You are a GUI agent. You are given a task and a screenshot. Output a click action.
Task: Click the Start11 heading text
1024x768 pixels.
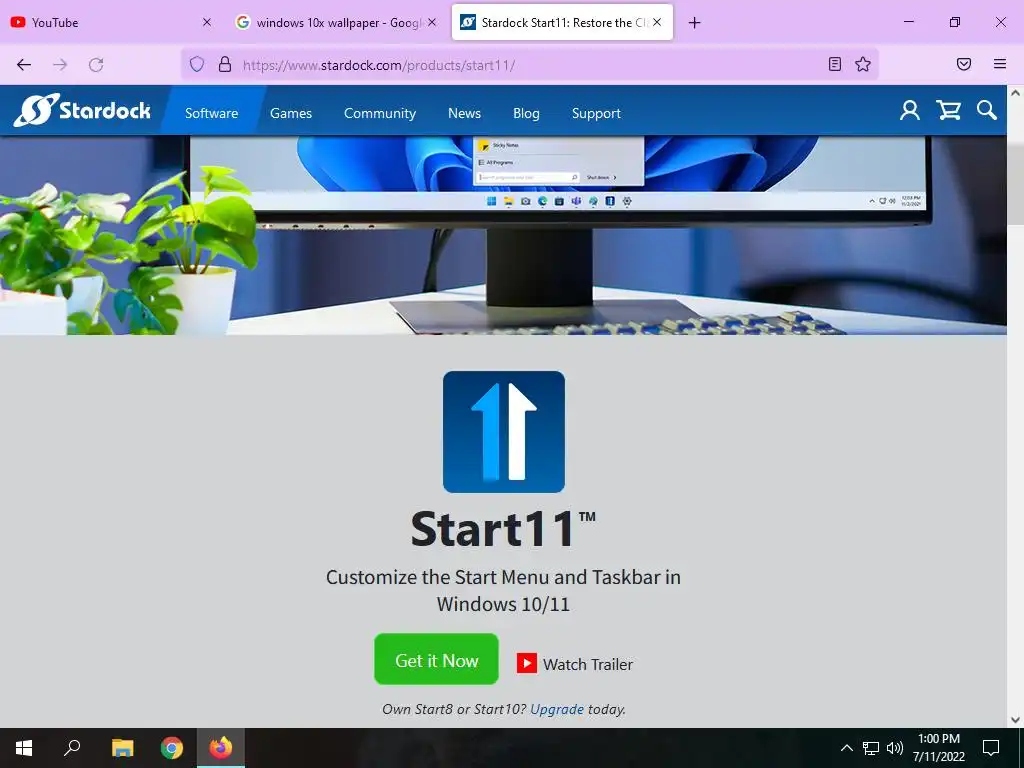tap(503, 529)
